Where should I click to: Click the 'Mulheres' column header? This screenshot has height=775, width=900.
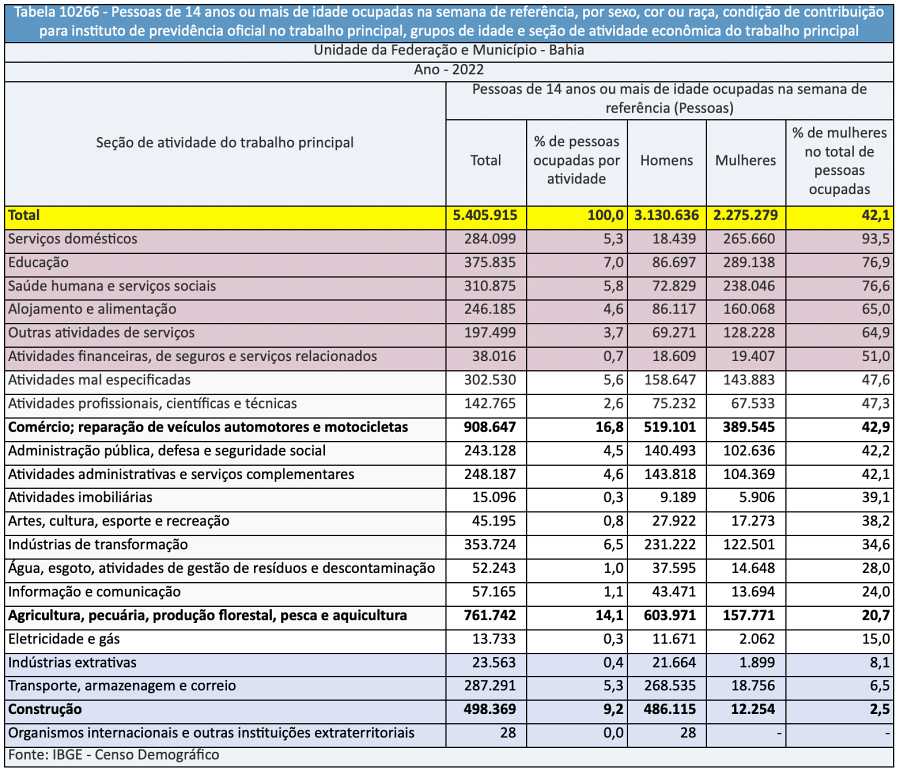coord(745,161)
